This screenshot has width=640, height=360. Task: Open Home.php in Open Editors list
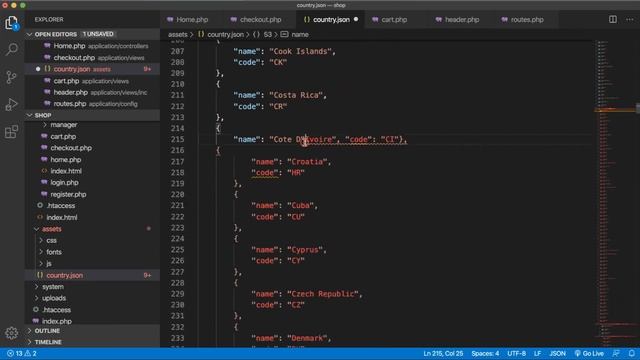(x=92, y=46)
